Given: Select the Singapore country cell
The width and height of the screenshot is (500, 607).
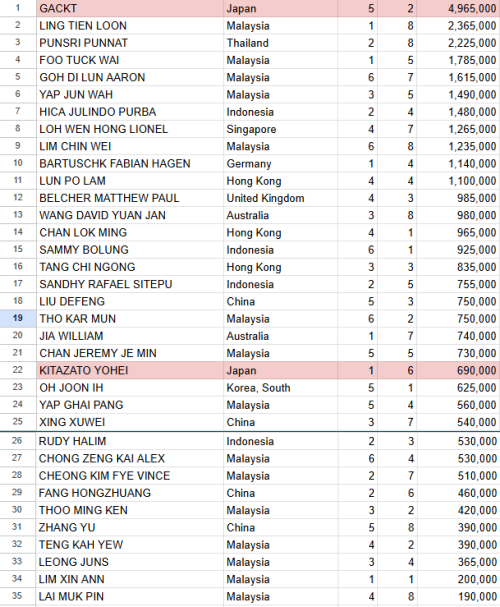Looking at the screenshot, I should click(x=281, y=129).
